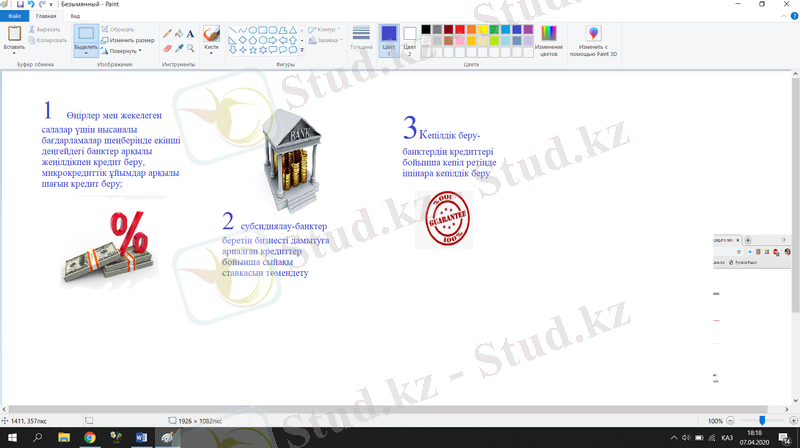The image size is (800, 448).
Task: Click Изменить с помощью Paint 3D
Action: [x=593, y=41]
